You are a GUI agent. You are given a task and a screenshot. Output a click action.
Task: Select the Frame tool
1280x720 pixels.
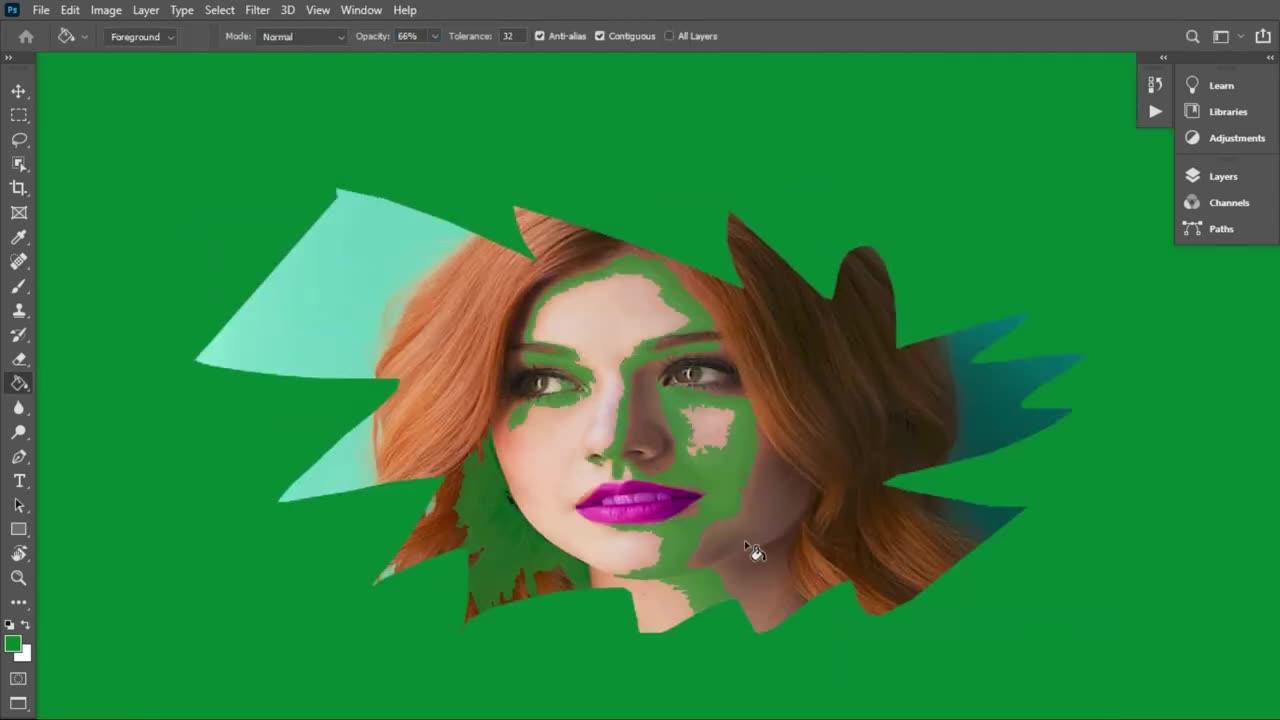(19, 213)
